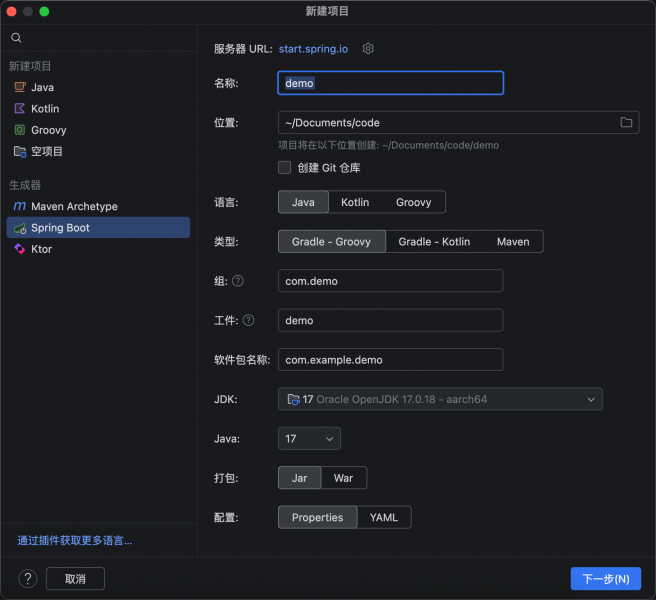Click the 工件 artifact field
This screenshot has width=656, height=600.
(391, 320)
